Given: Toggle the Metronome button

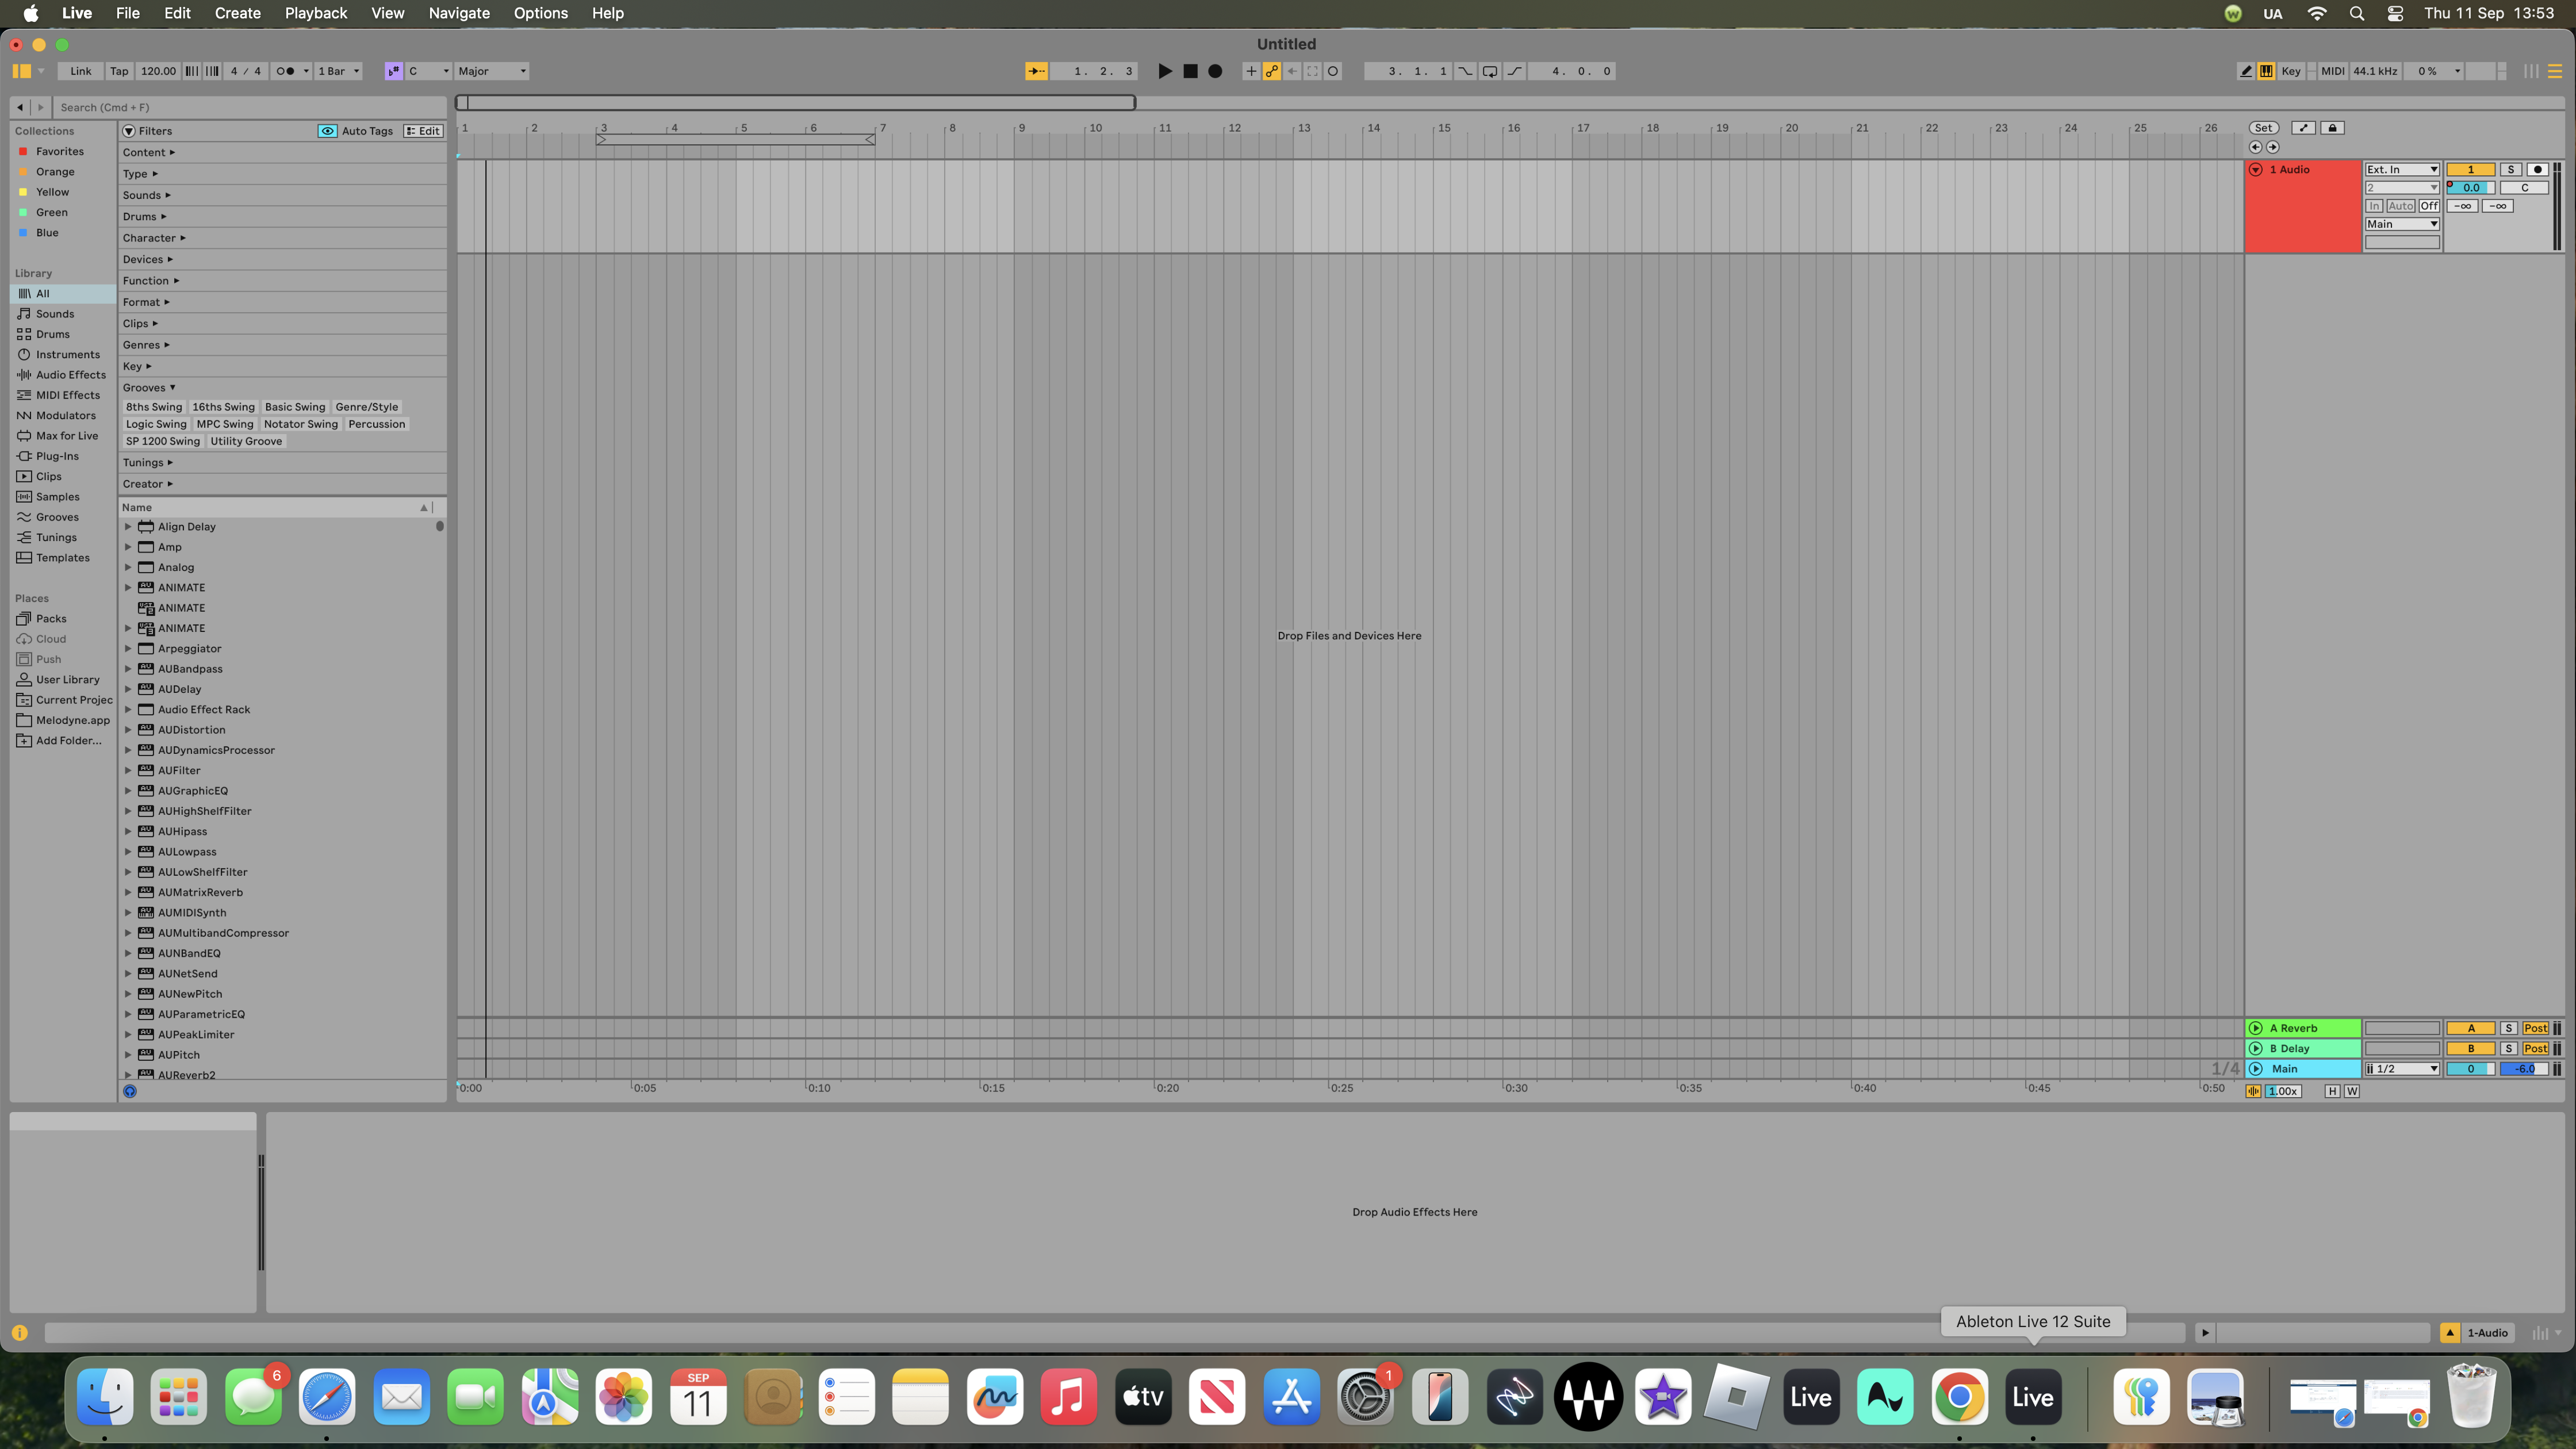Looking at the screenshot, I should 285,71.
